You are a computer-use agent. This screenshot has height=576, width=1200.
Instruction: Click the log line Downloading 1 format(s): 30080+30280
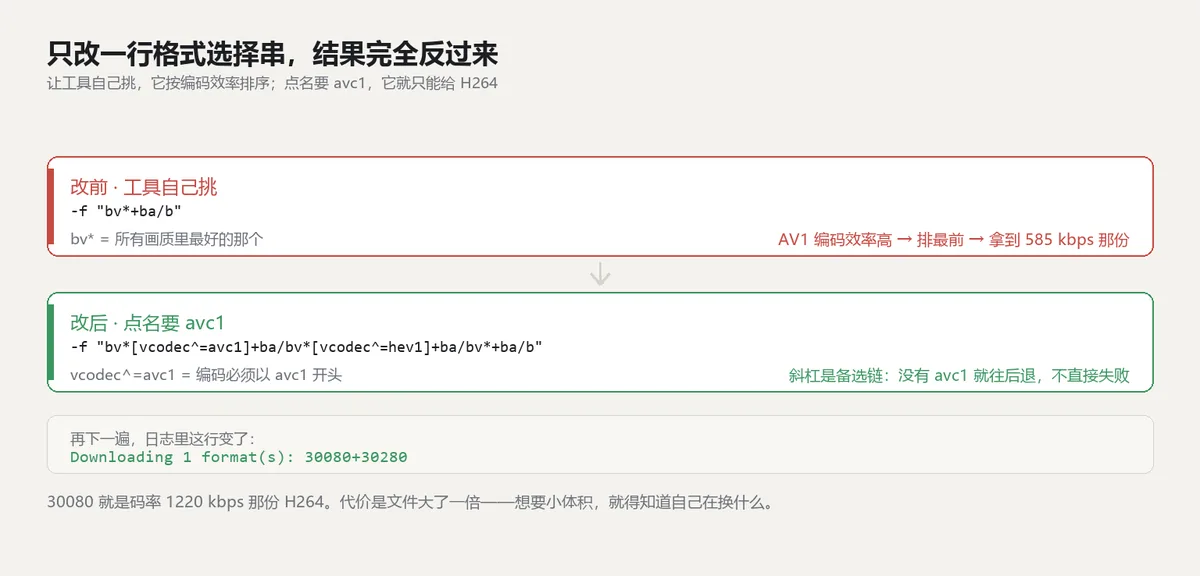point(239,457)
